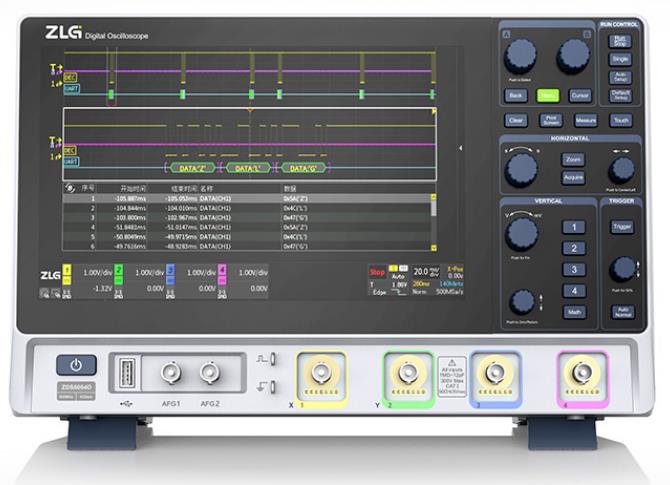Tap the red Stop status indicator
Image resolution: width=670 pixels, height=485 pixels.
(x=376, y=270)
